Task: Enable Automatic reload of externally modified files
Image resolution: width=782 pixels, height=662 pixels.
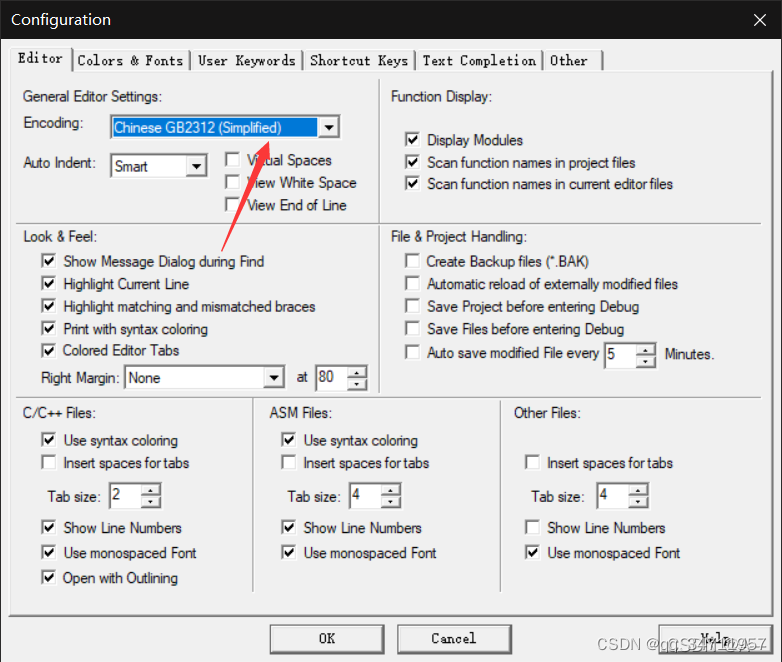Action: pos(412,283)
